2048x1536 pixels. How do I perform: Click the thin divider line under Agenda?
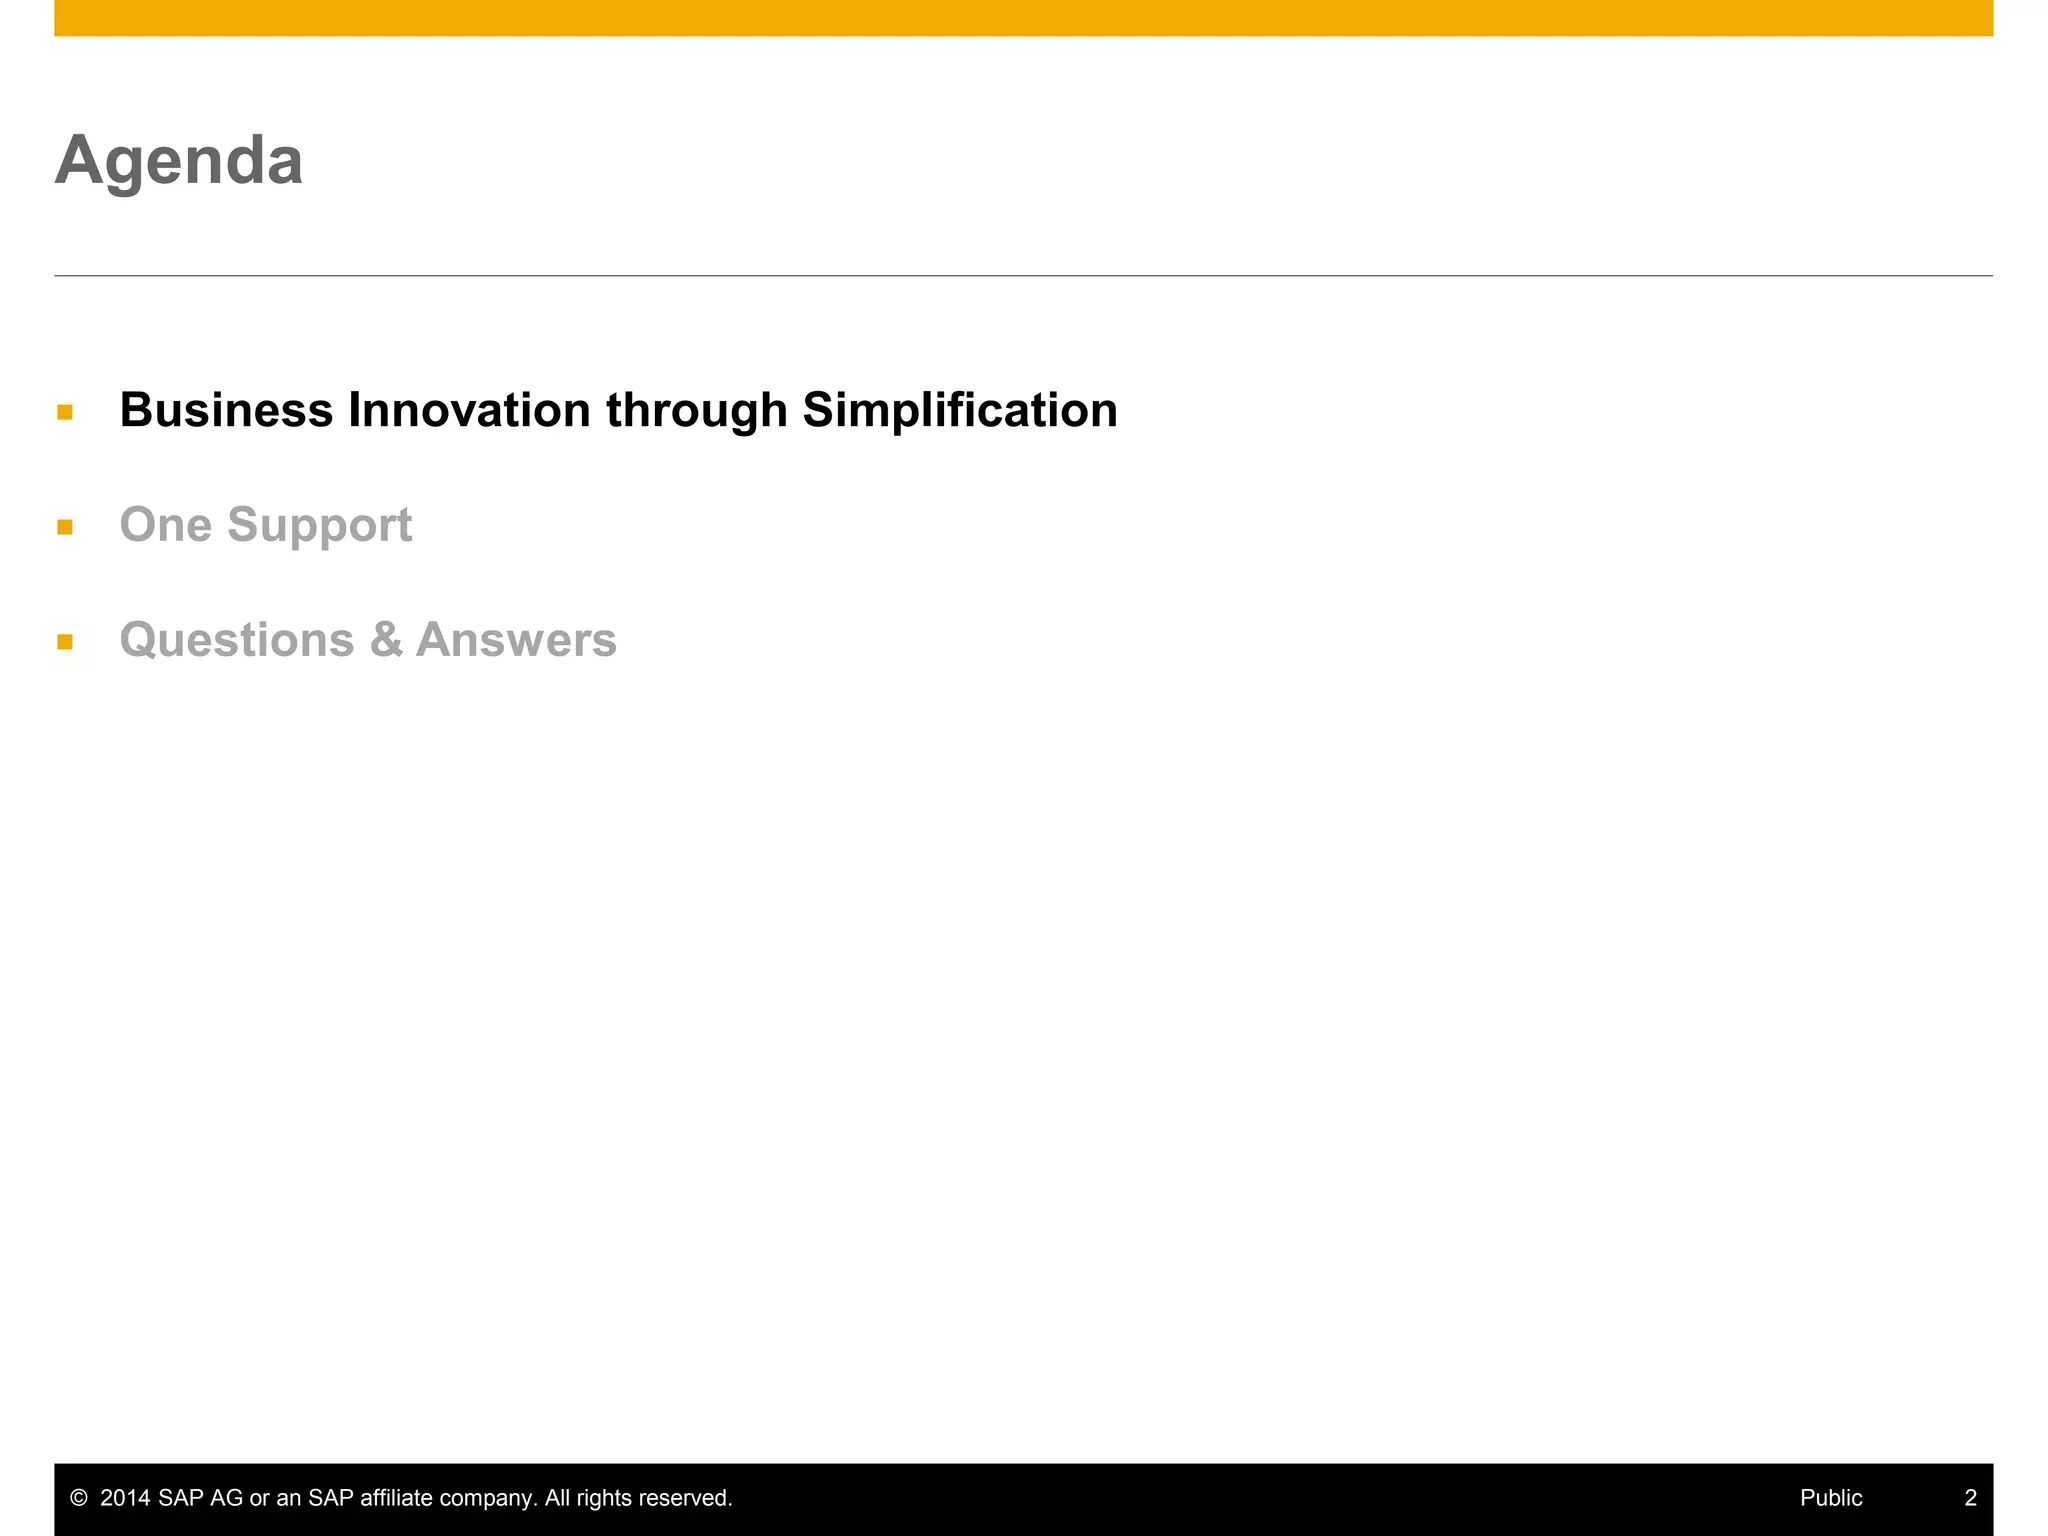(1023, 275)
